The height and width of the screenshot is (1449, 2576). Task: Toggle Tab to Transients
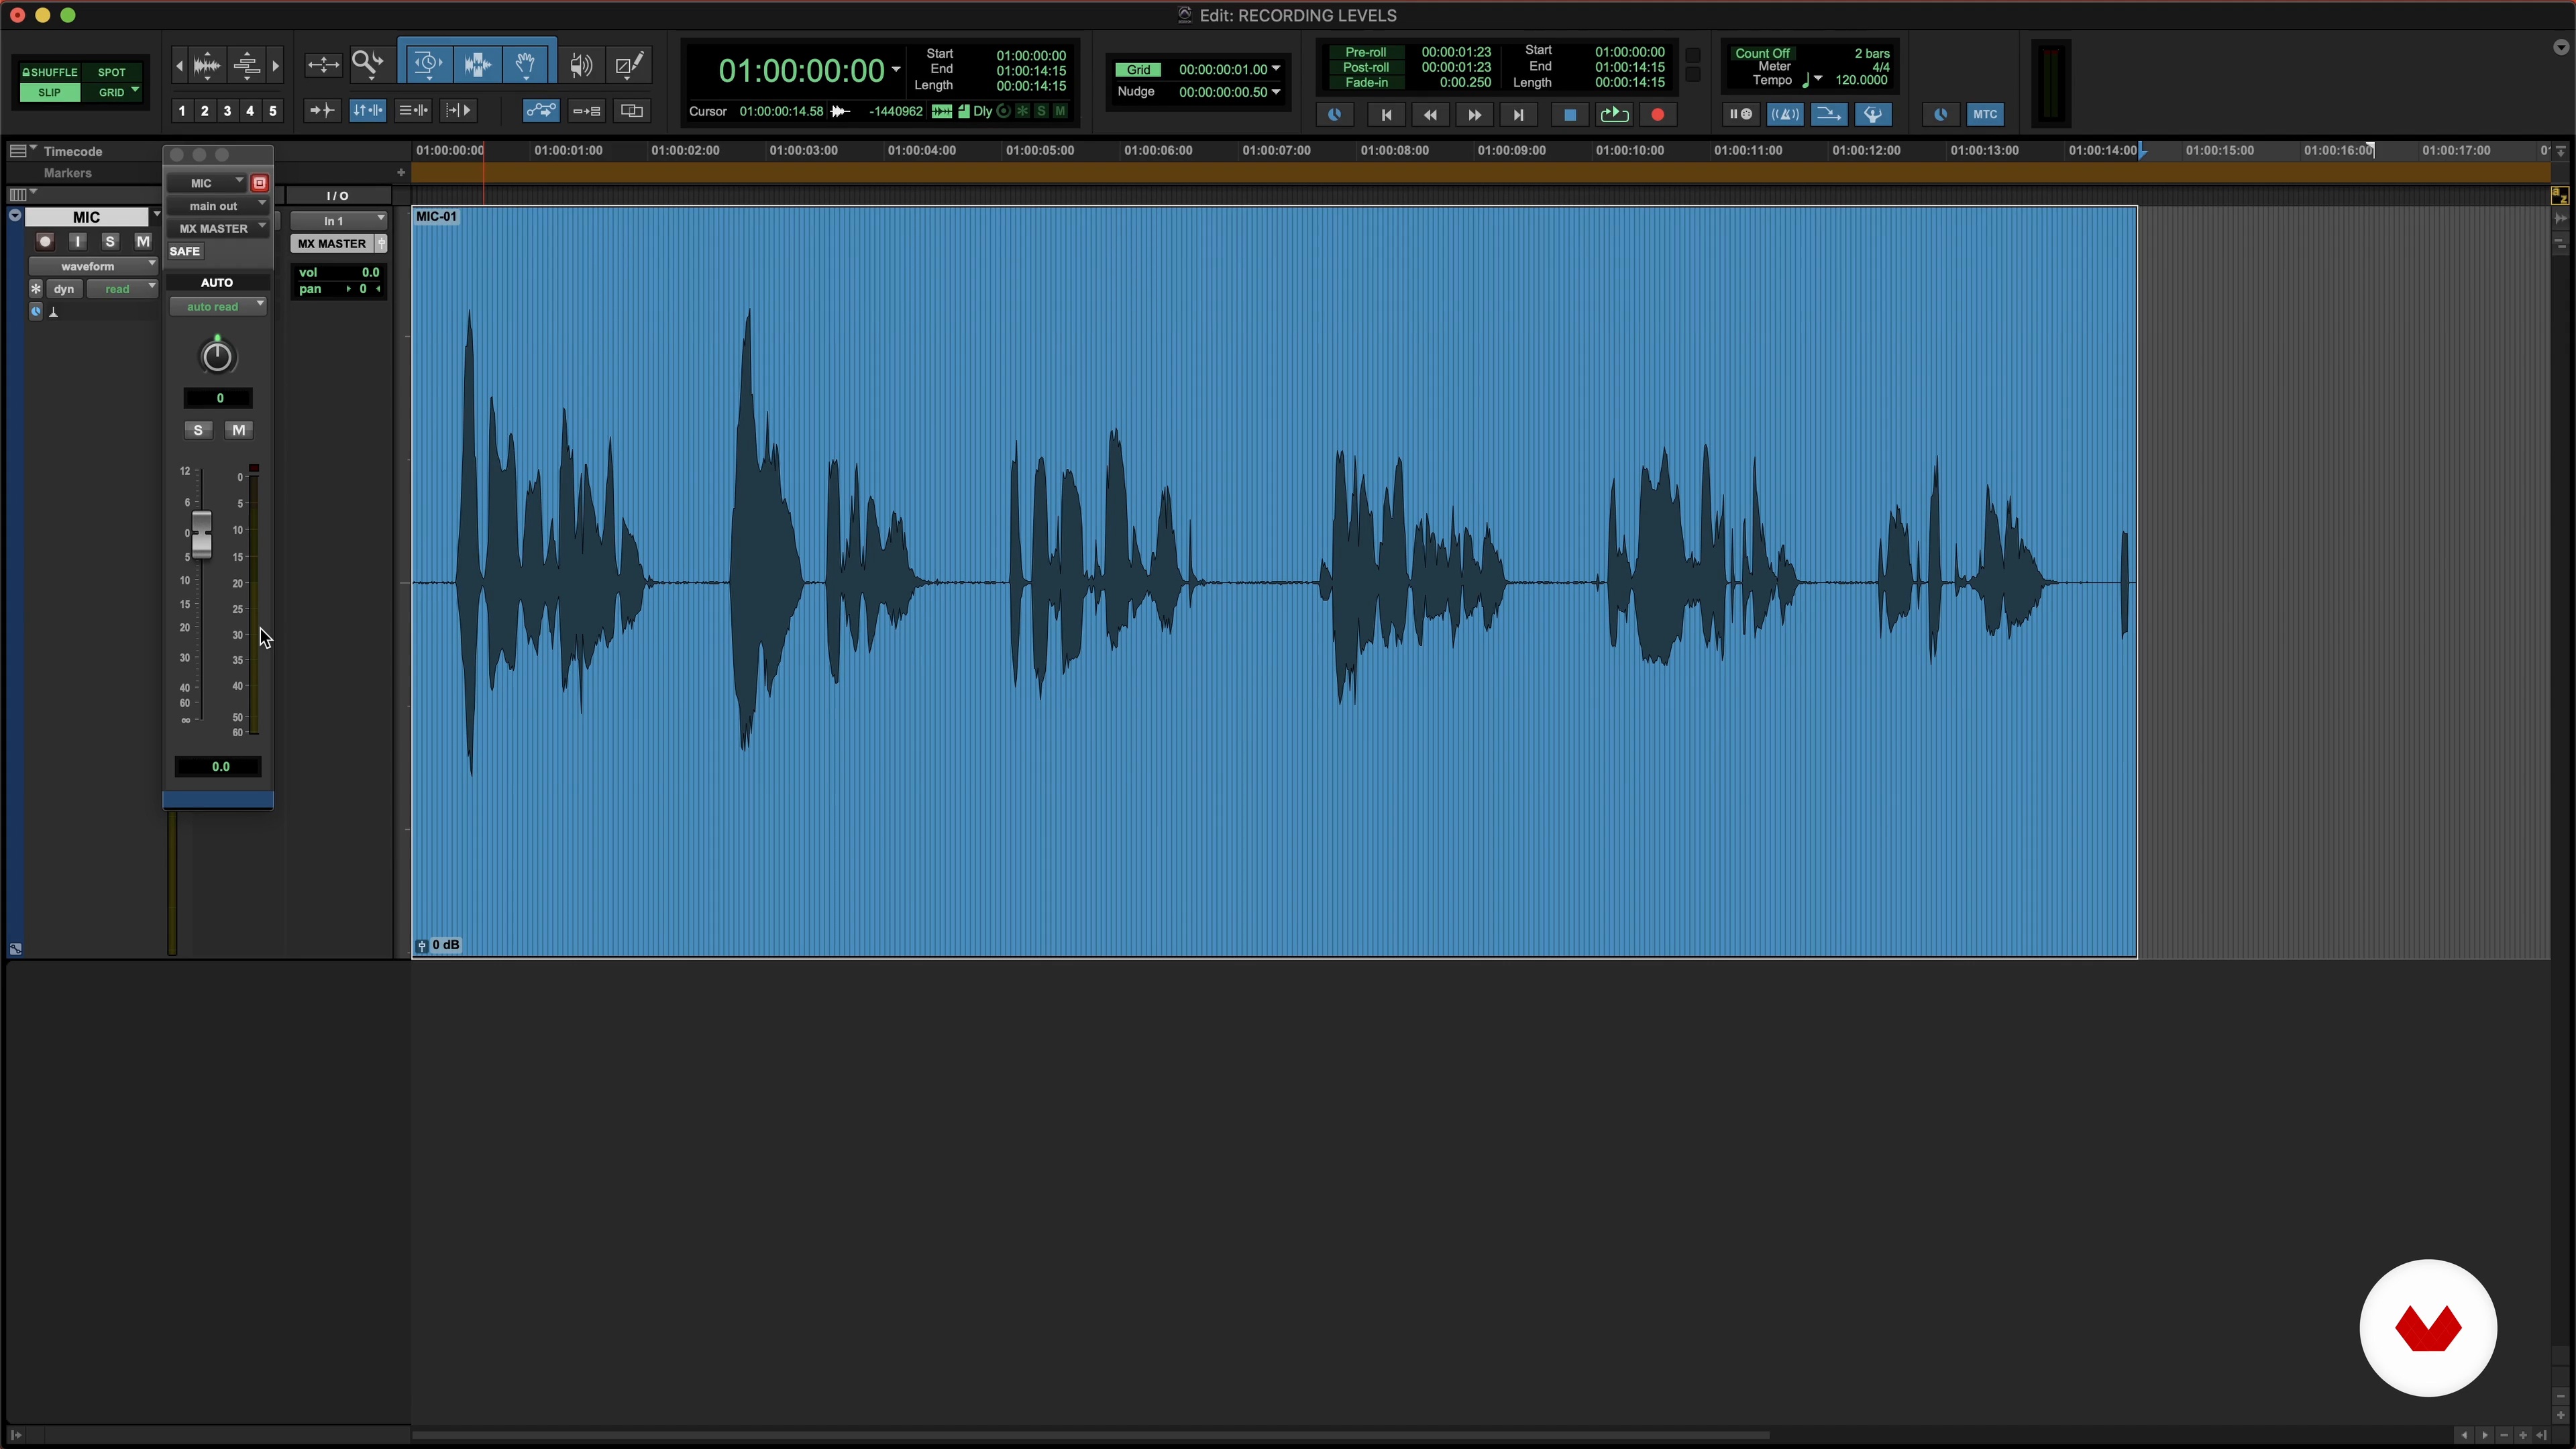point(322,110)
